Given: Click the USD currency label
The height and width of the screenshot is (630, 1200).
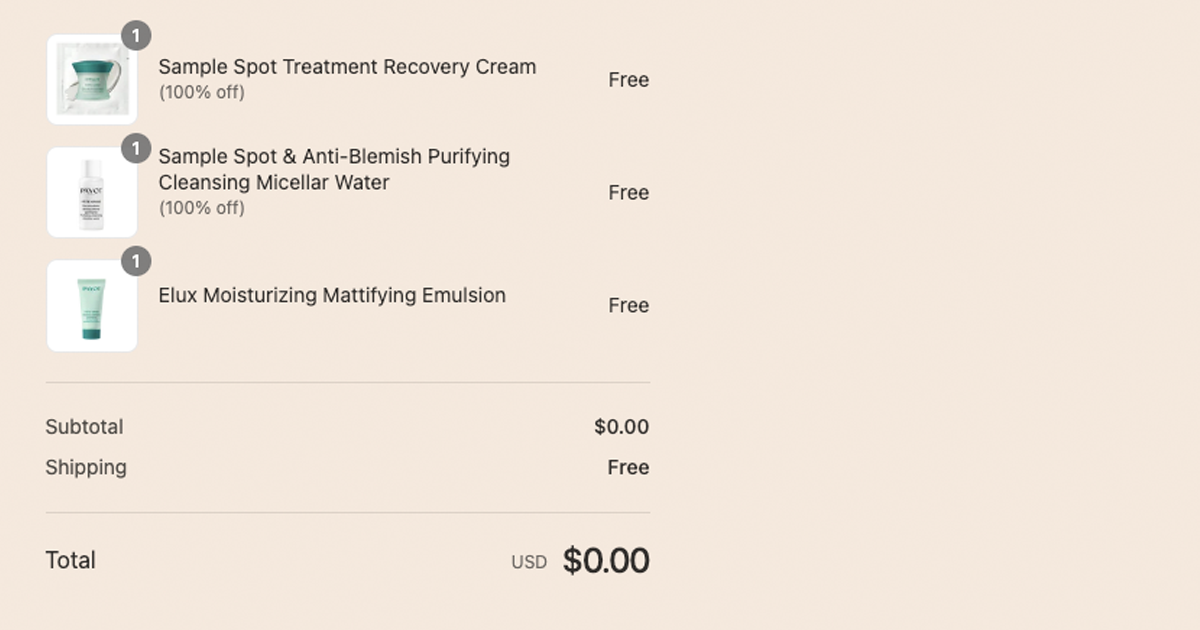Looking at the screenshot, I should point(529,562).
